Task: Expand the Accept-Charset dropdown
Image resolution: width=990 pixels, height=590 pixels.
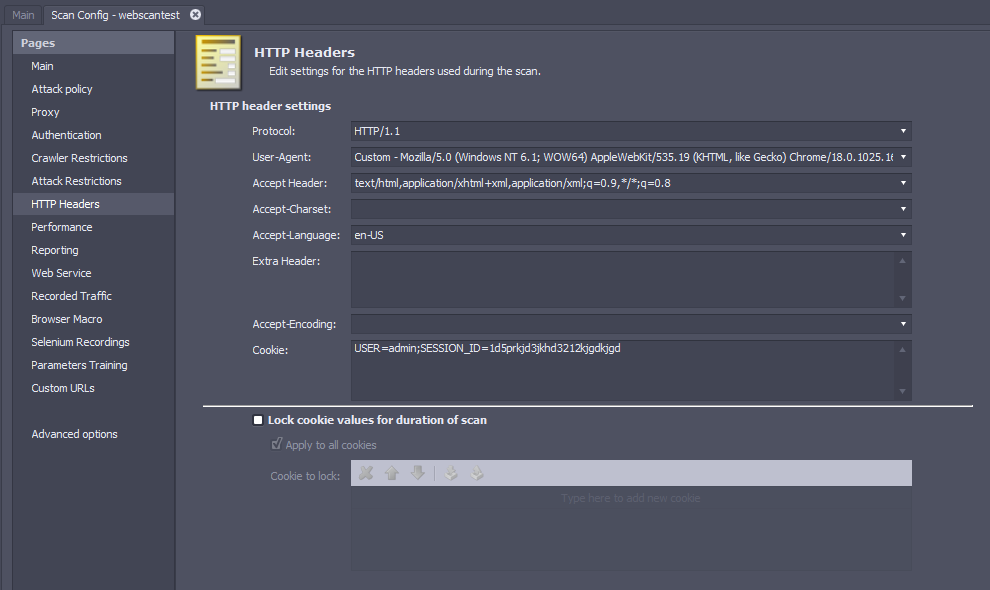Action: 904,208
